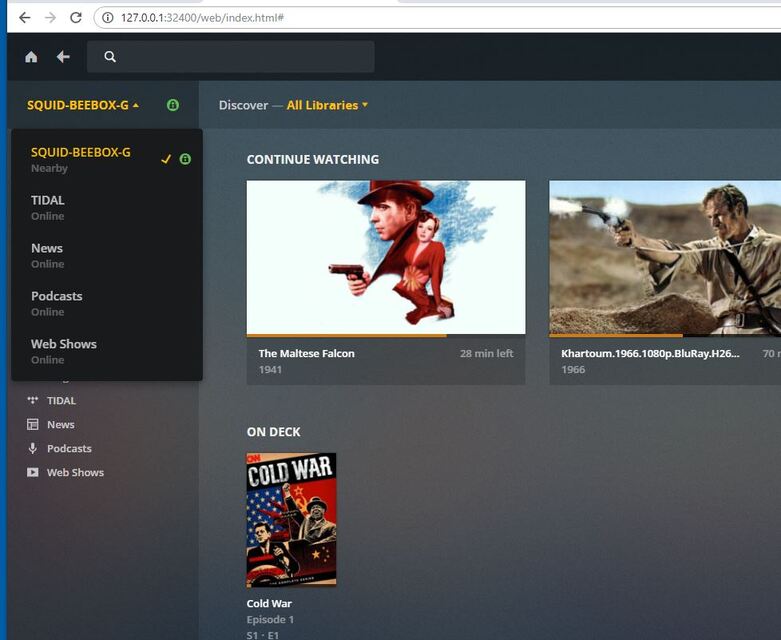
Task: Select the browser address bar URL
Action: click(x=202, y=18)
